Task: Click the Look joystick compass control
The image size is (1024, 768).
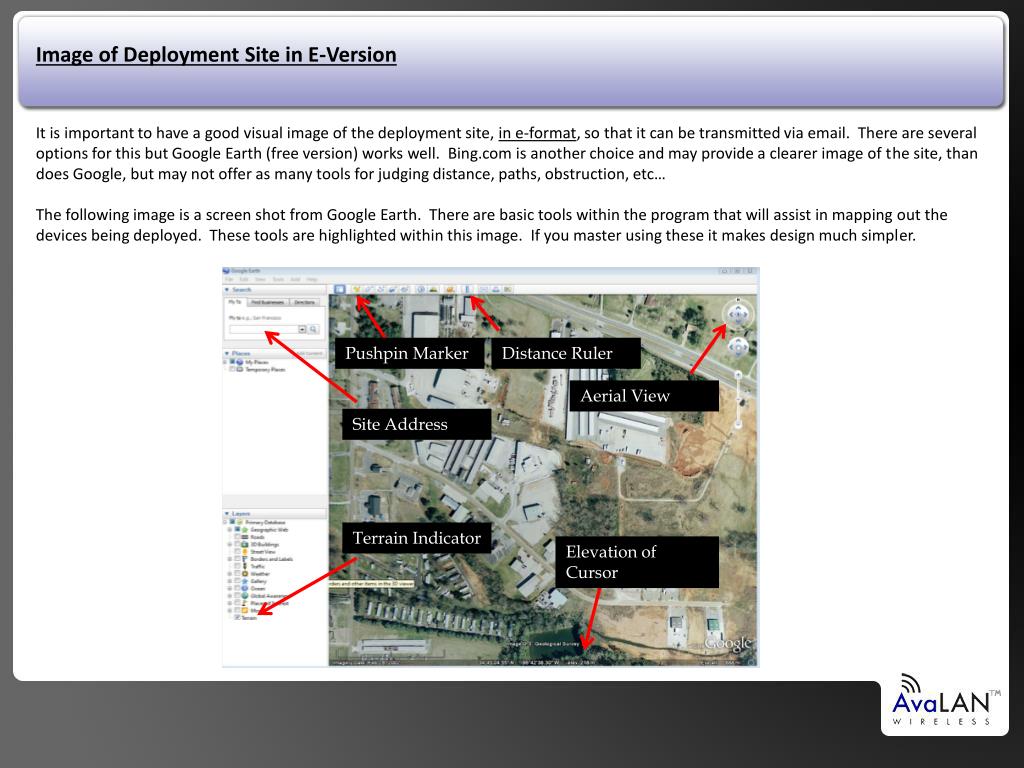Action: 738,314
